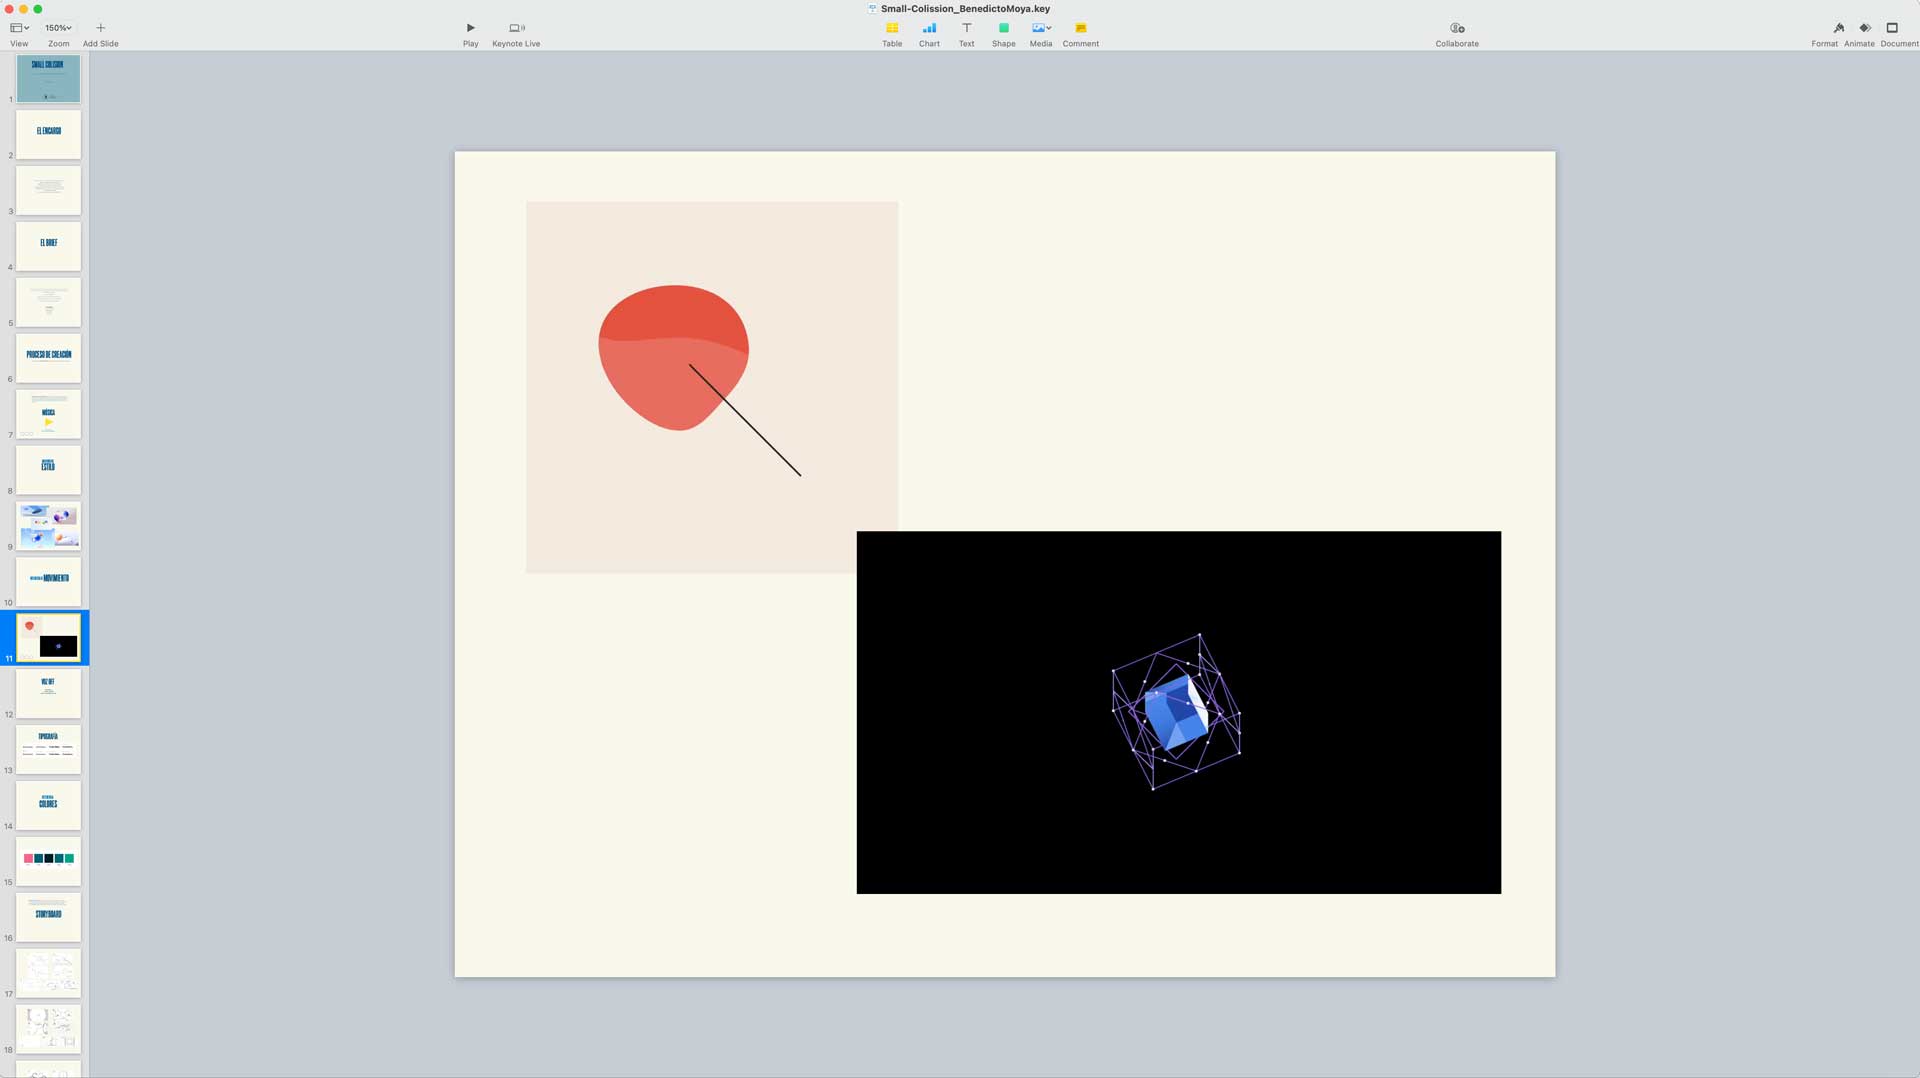Open the Media dropdown
The height and width of the screenshot is (1078, 1920).
tap(1041, 28)
